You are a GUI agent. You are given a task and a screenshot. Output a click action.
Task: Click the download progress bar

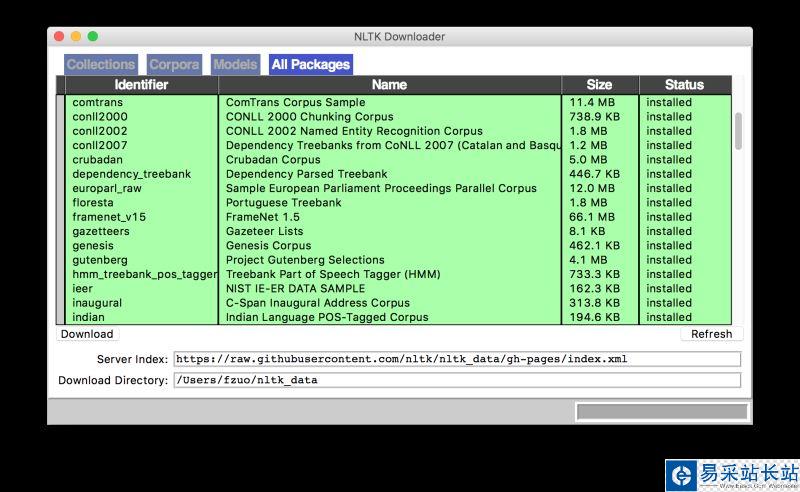click(x=662, y=411)
